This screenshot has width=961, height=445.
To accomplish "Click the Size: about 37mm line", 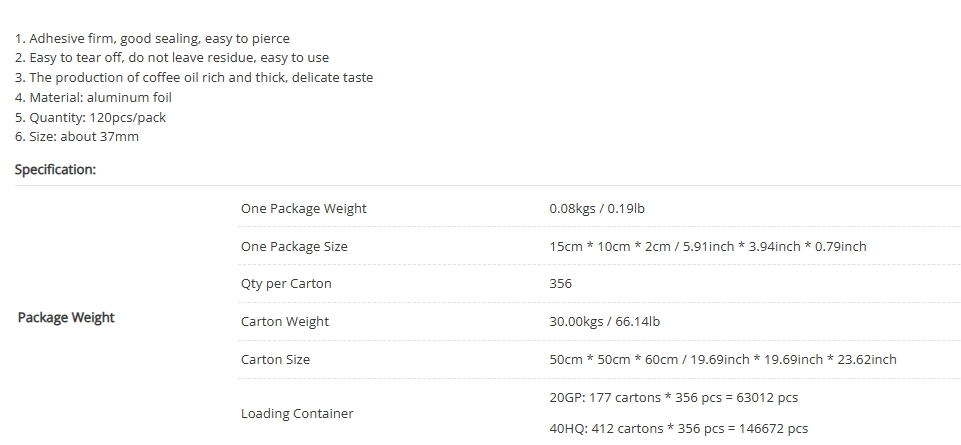I will [77, 137].
